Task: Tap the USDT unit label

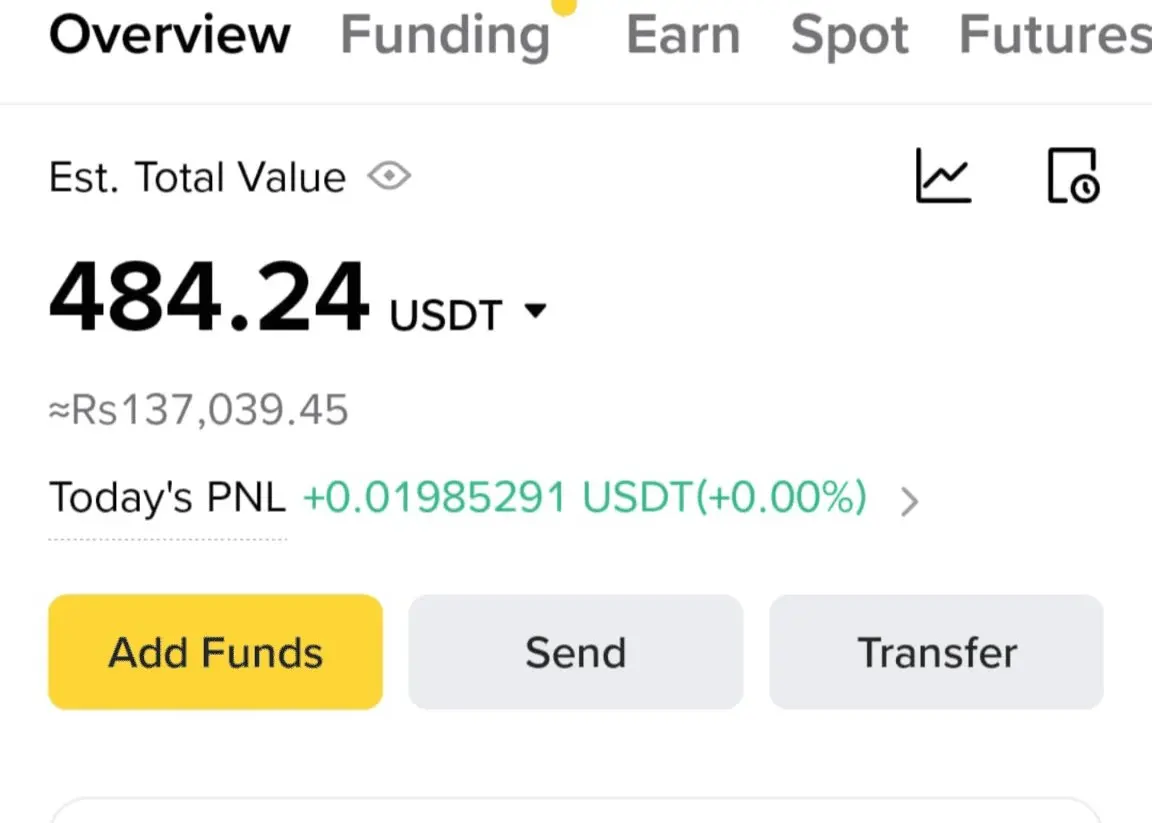Action: click(445, 316)
